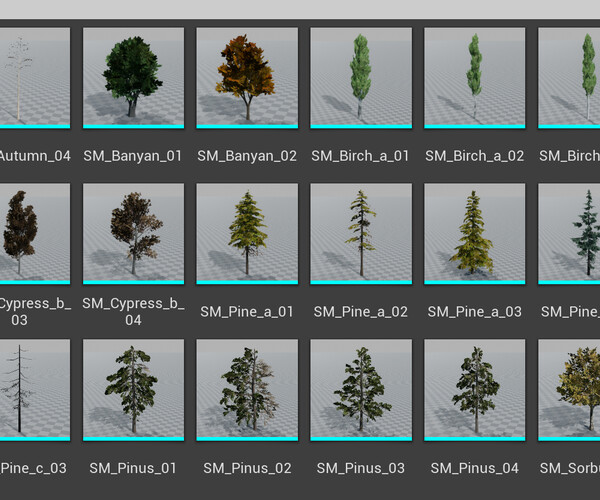
Task: Select the SM_Banyan_01 tree asset
Action: click(x=133, y=78)
